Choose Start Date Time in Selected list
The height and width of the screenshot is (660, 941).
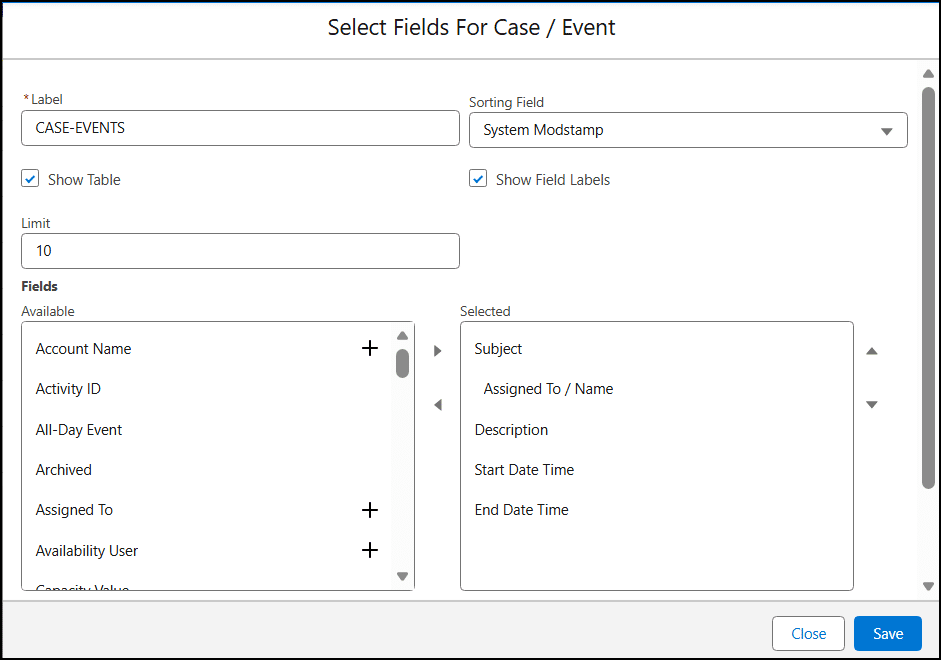[x=524, y=470]
